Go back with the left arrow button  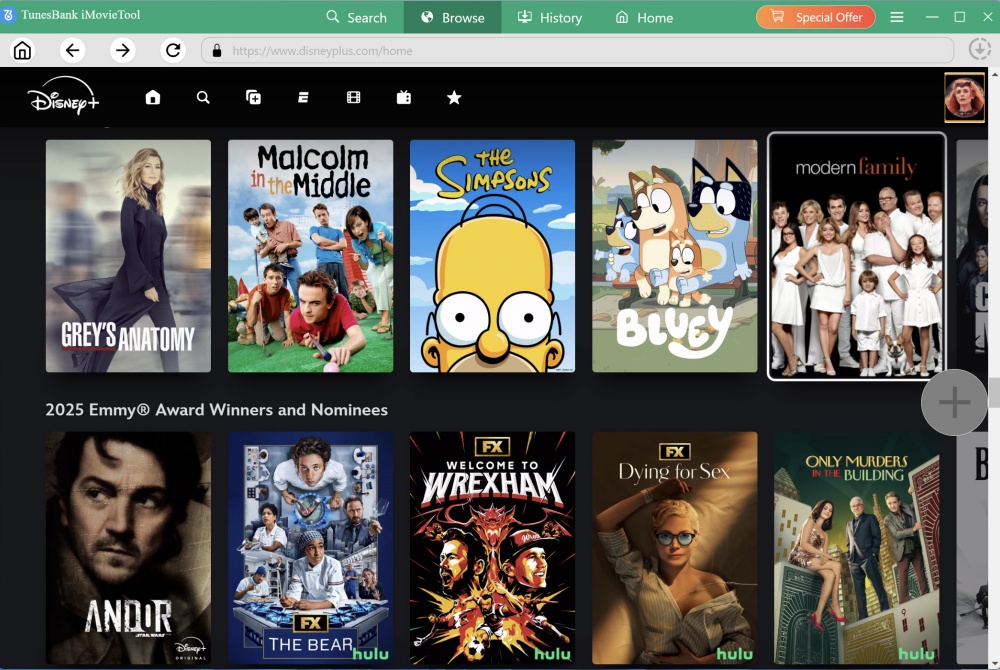point(72,51)
